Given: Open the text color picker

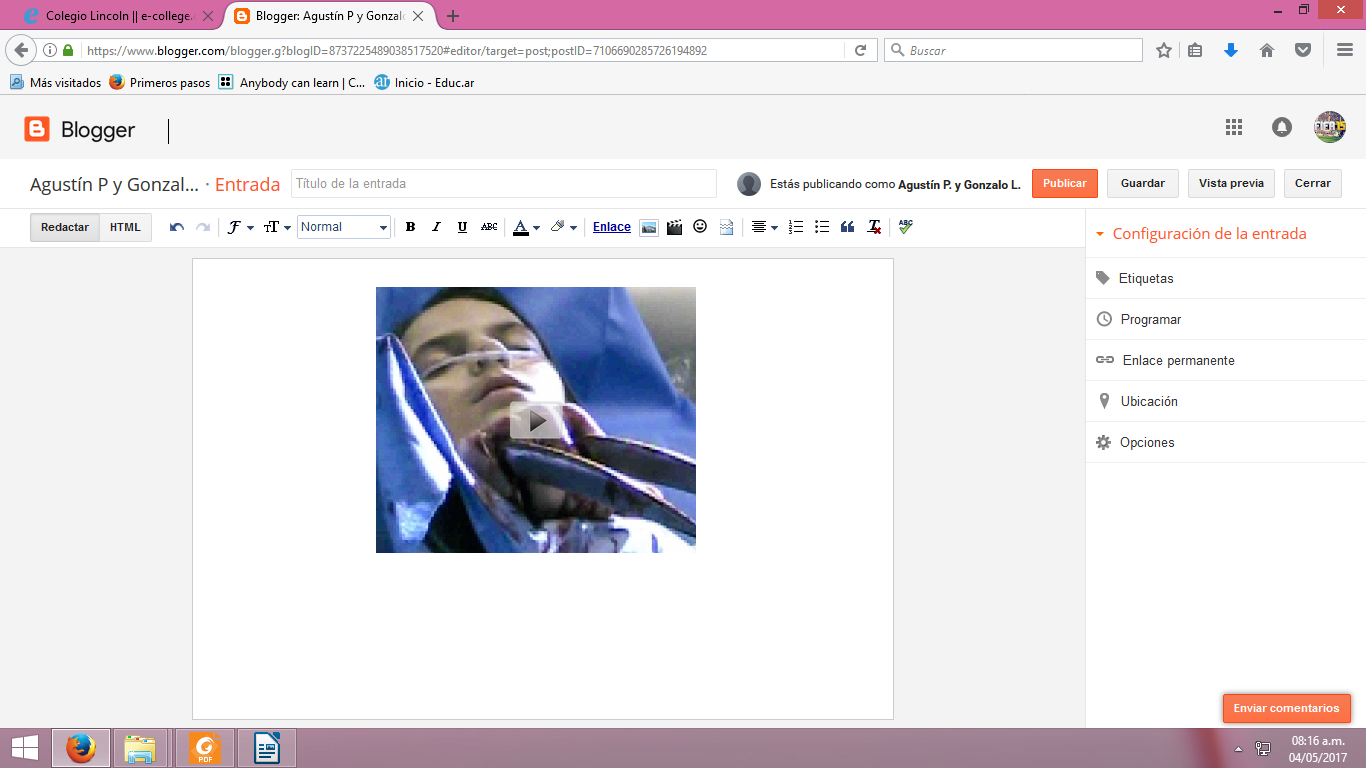Looking at the screenshot, I should click(526, 227).
